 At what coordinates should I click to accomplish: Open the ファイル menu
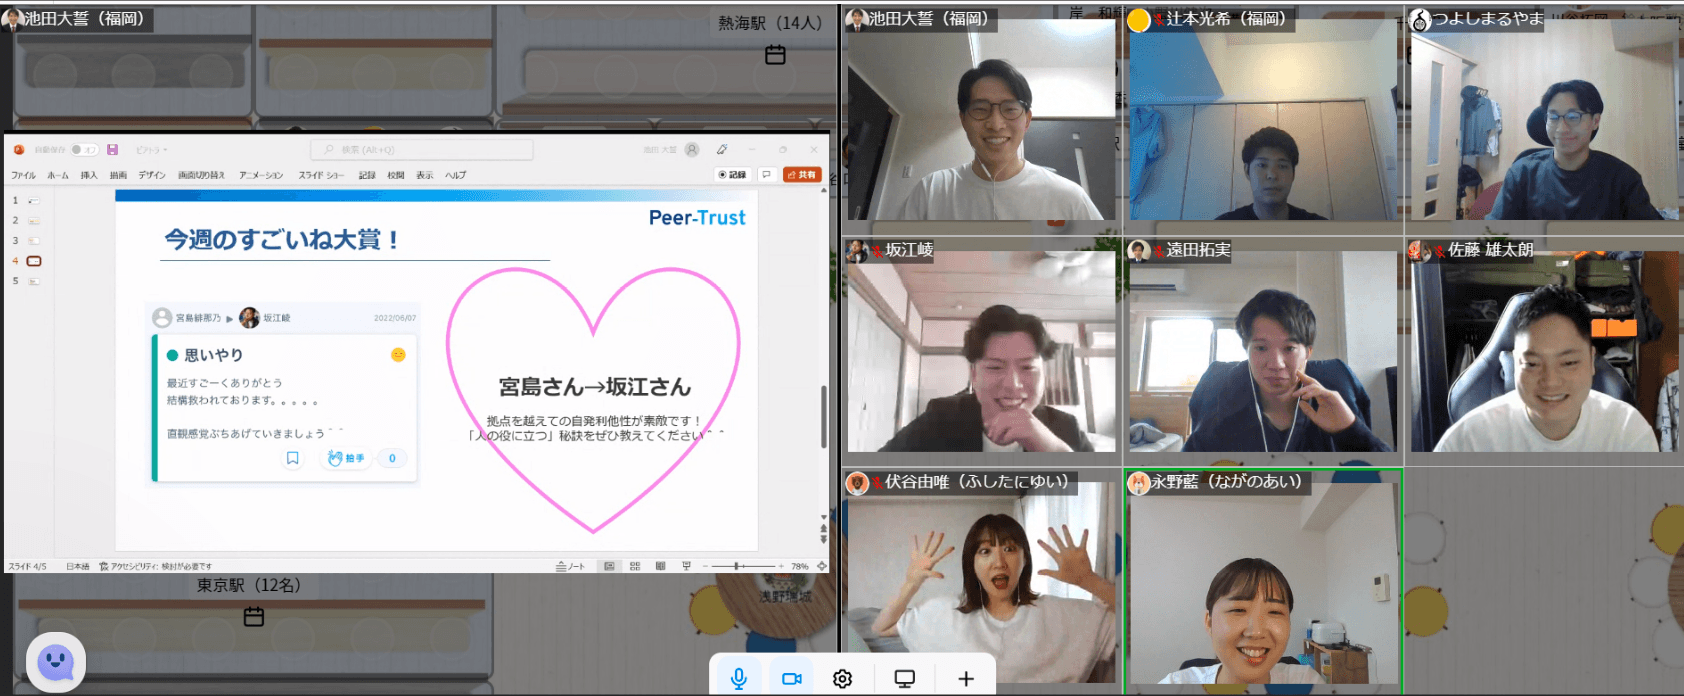click(x=23, y=175)
